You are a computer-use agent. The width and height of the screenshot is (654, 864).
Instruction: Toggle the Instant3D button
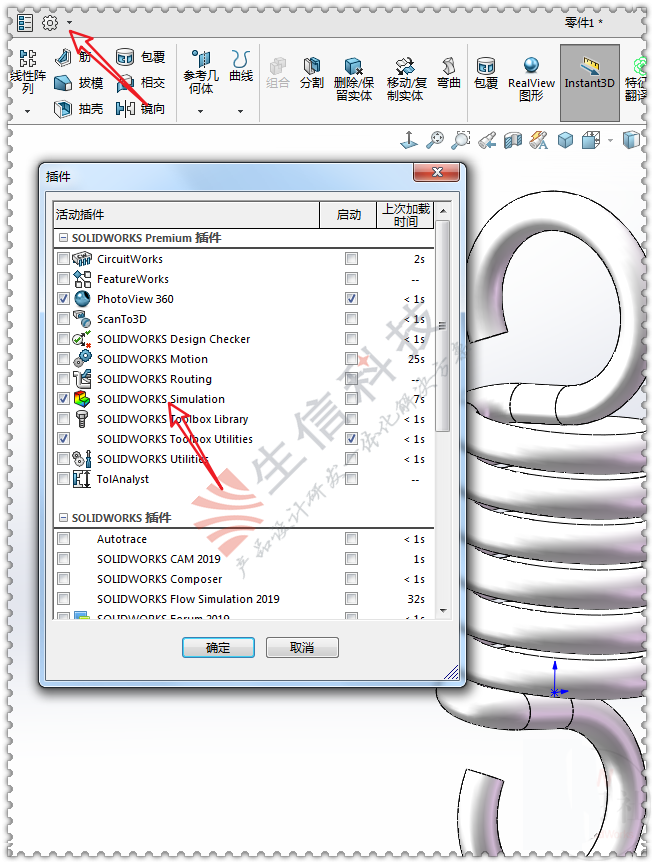click(590, 83)
